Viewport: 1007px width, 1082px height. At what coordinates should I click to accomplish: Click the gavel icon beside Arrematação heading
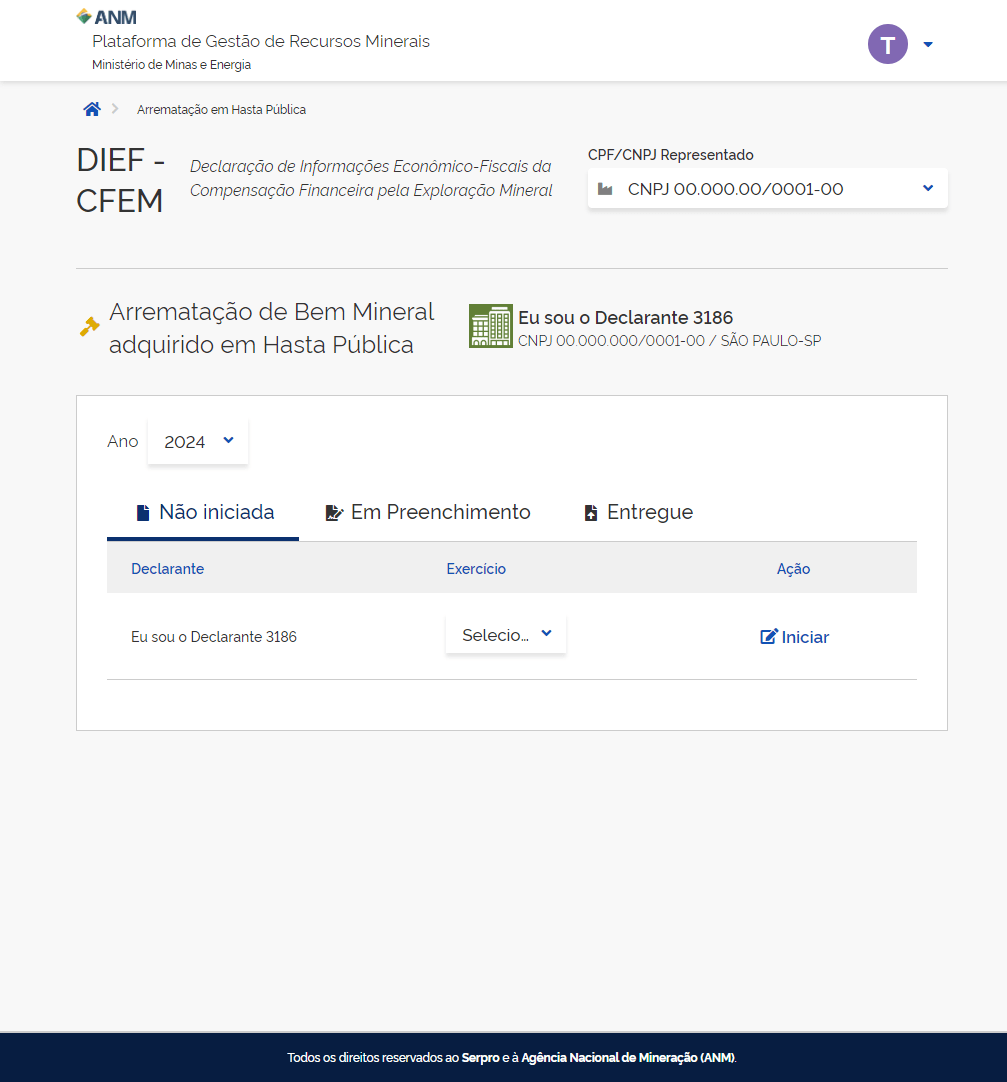90,327
